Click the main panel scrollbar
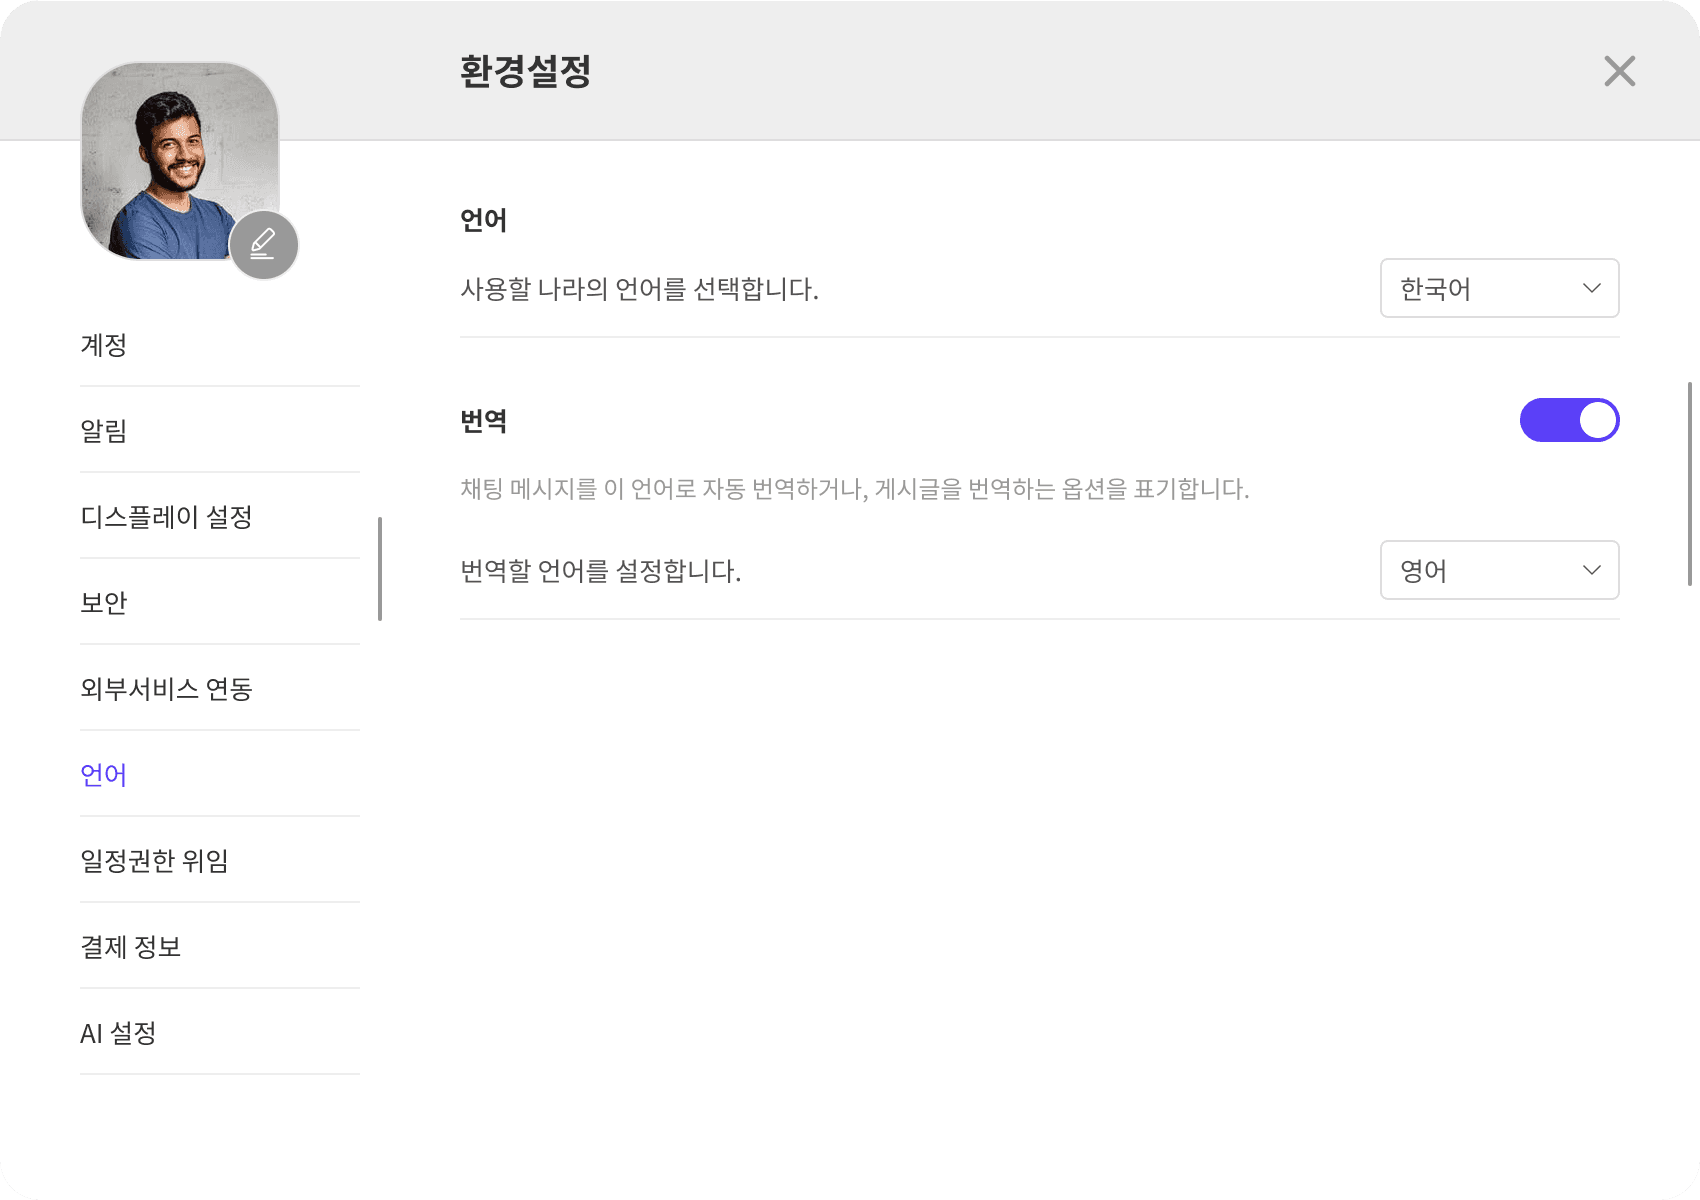The height and width of the screenshot is (1200, 1700). [1690, 483]
